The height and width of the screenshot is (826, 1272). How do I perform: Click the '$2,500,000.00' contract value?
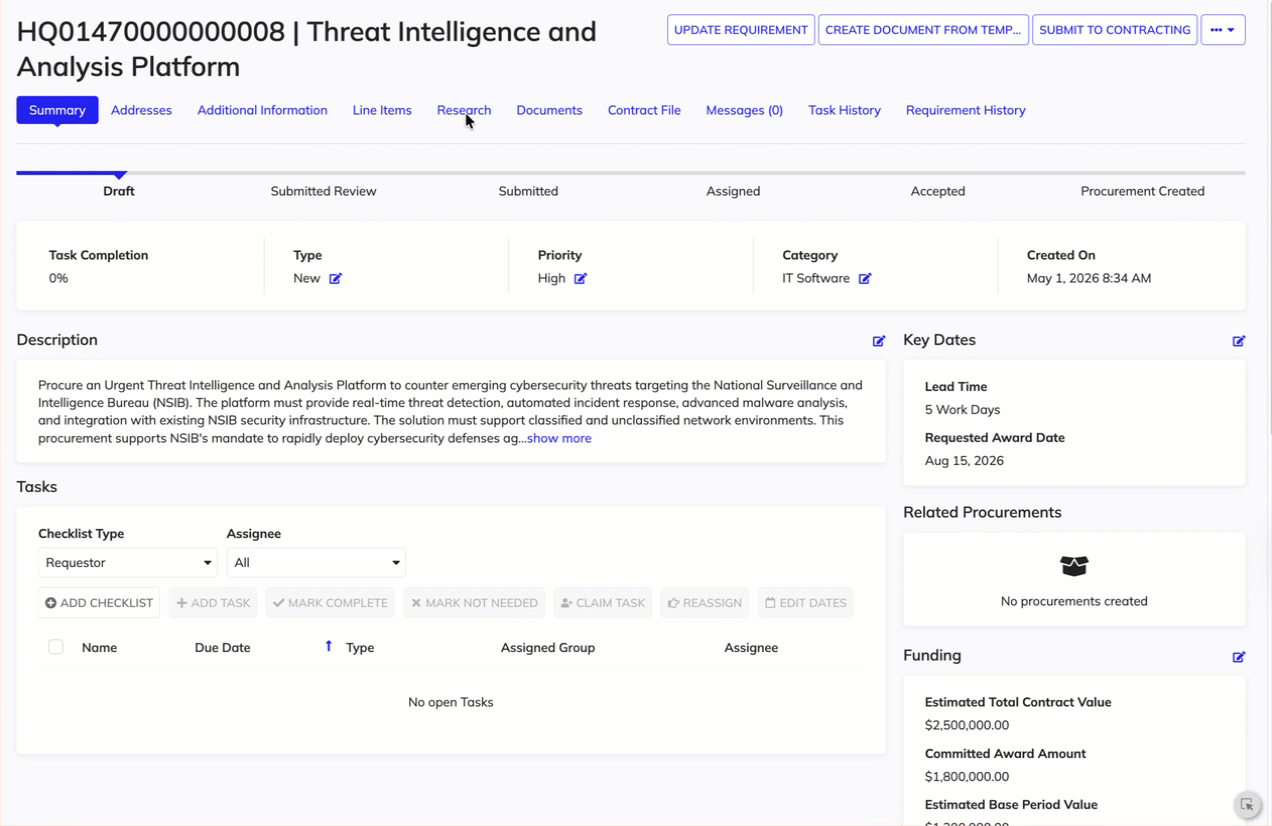pyautogui.click(x=967, y=725)
